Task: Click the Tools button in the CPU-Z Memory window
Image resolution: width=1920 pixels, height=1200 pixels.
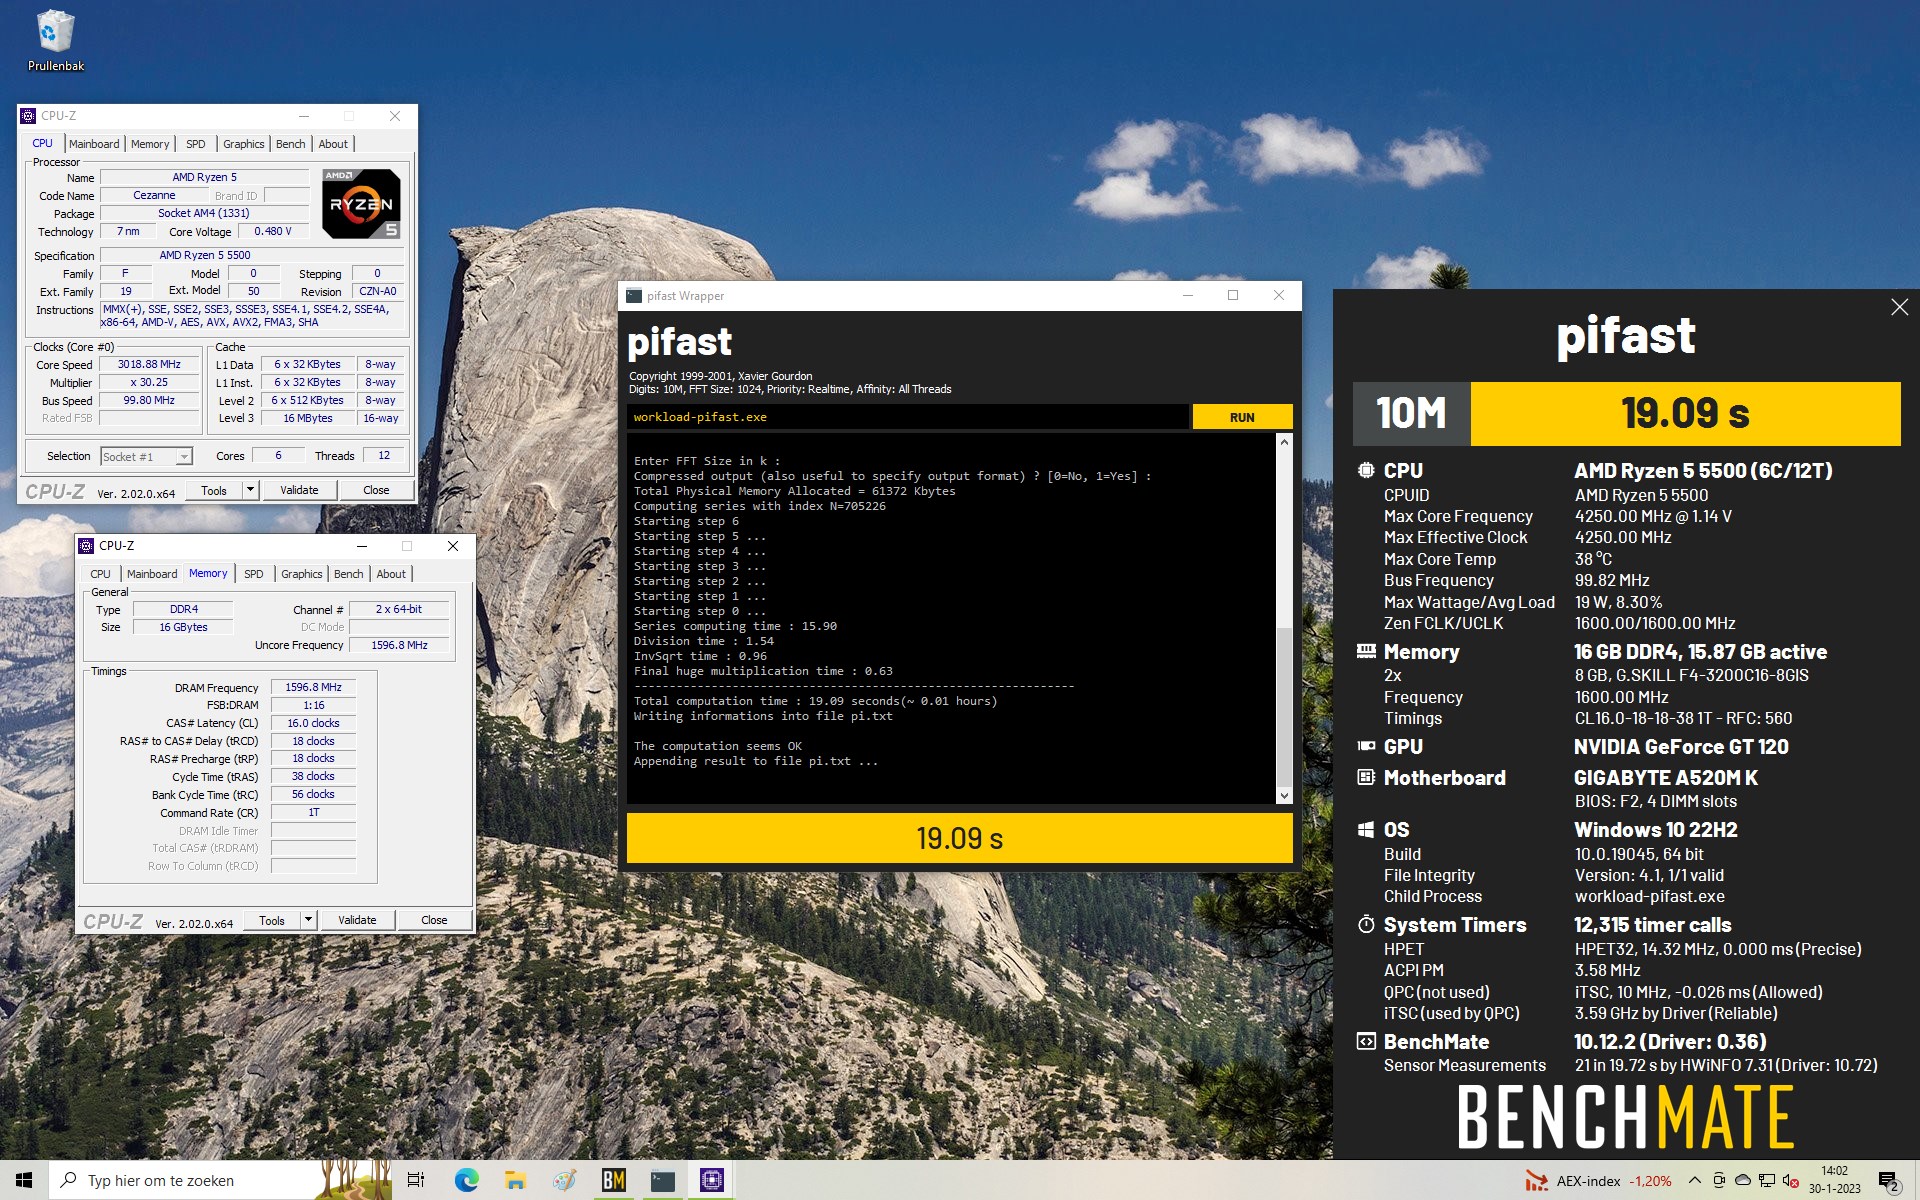Action: pos(272,920)
